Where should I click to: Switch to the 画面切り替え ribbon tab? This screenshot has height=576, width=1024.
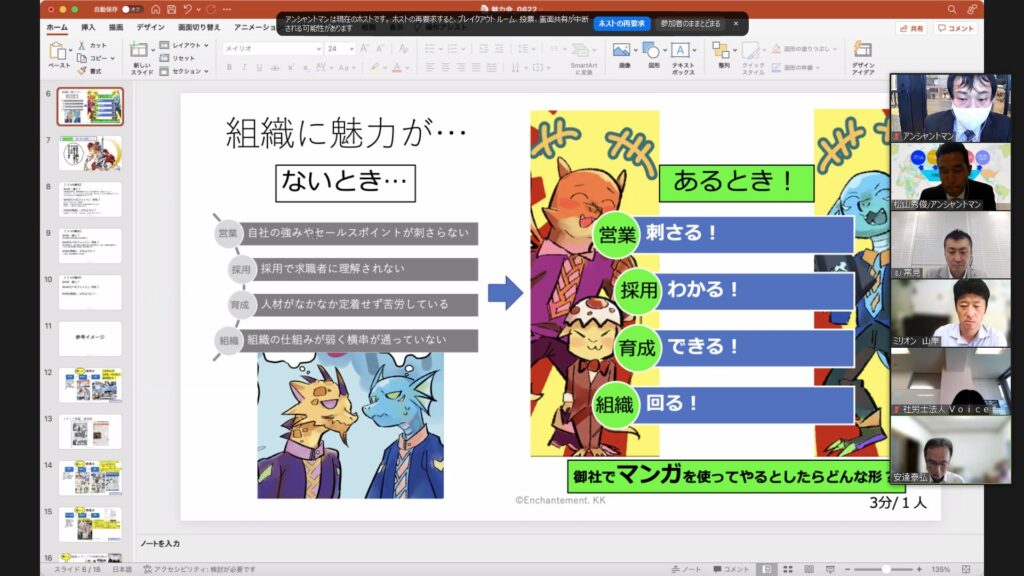point(199,27)
